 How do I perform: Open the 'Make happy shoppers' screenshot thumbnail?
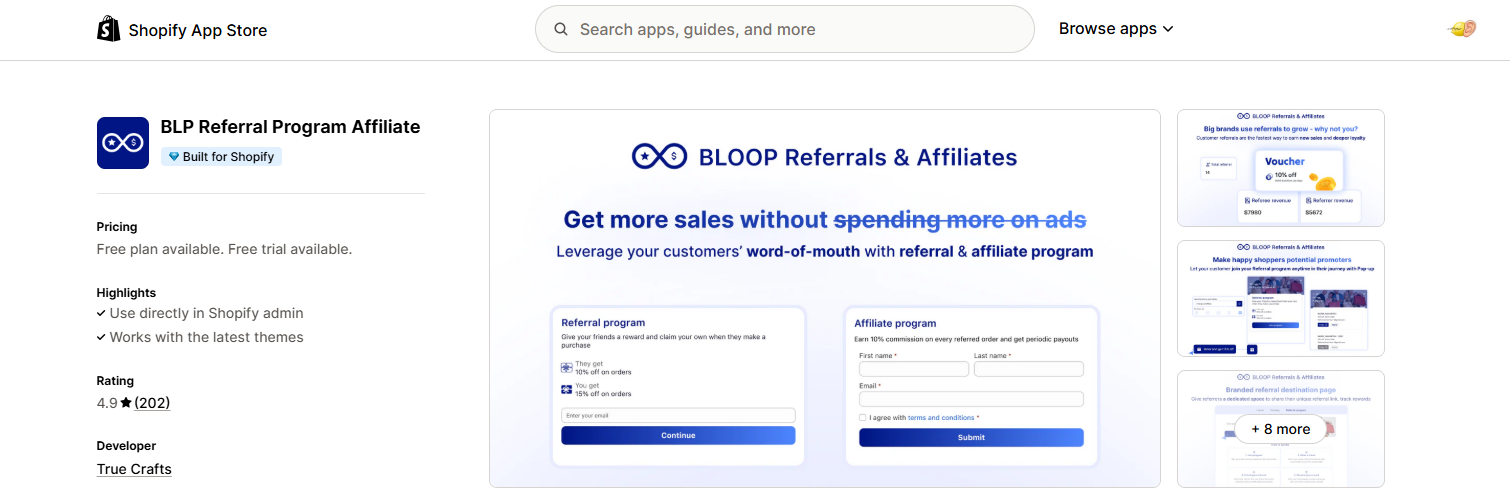point(1280,298)
